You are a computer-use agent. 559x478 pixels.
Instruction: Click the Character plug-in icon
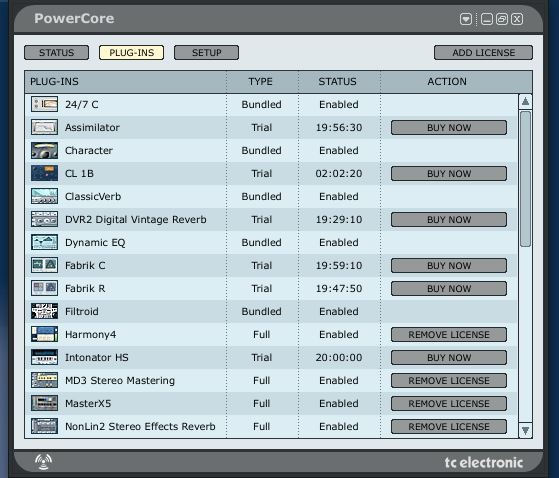pos(44,150)
